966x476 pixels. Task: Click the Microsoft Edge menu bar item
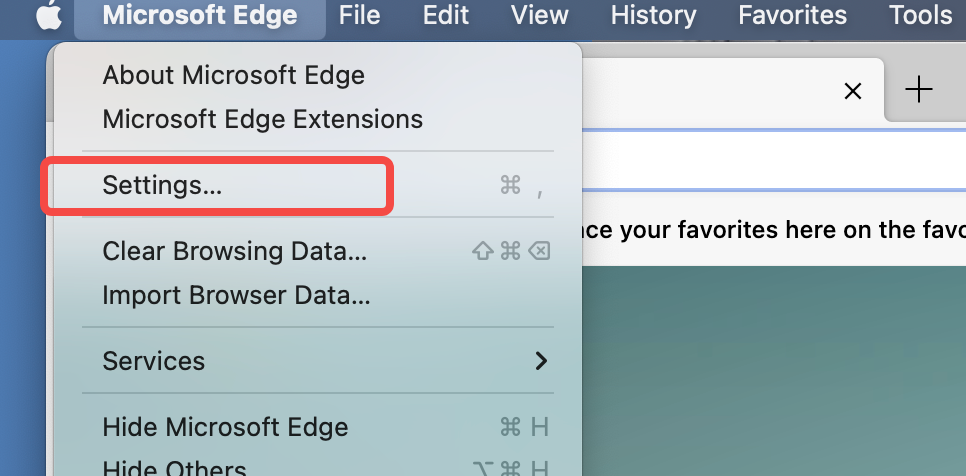199,16
